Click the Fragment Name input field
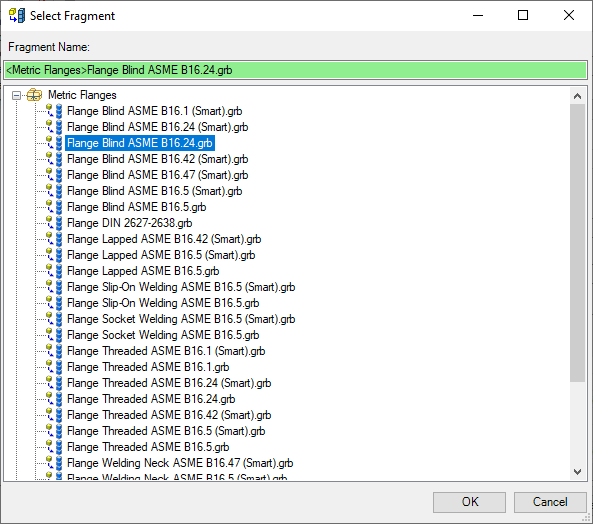This screenshot has height=524, width=593. pos(295,70)
